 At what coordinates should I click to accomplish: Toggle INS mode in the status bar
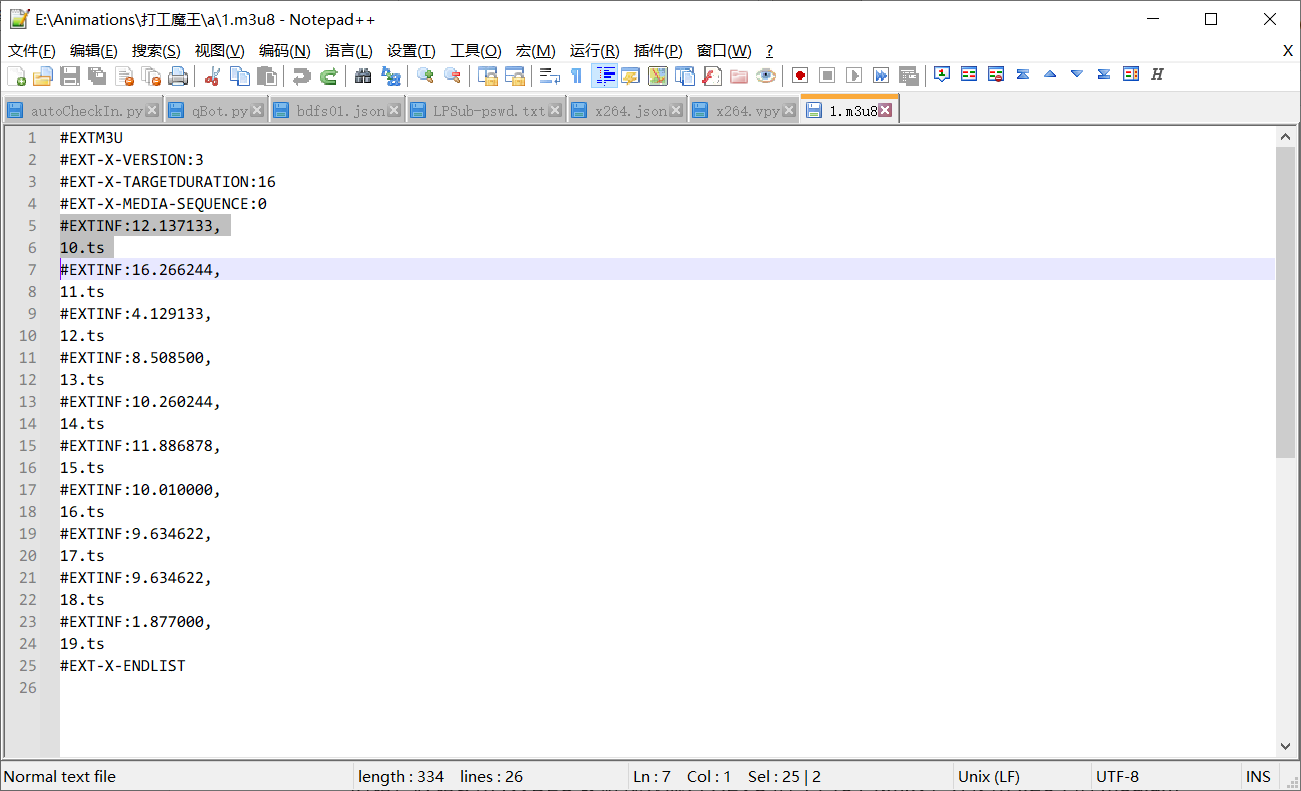[x=1259, y=776]
